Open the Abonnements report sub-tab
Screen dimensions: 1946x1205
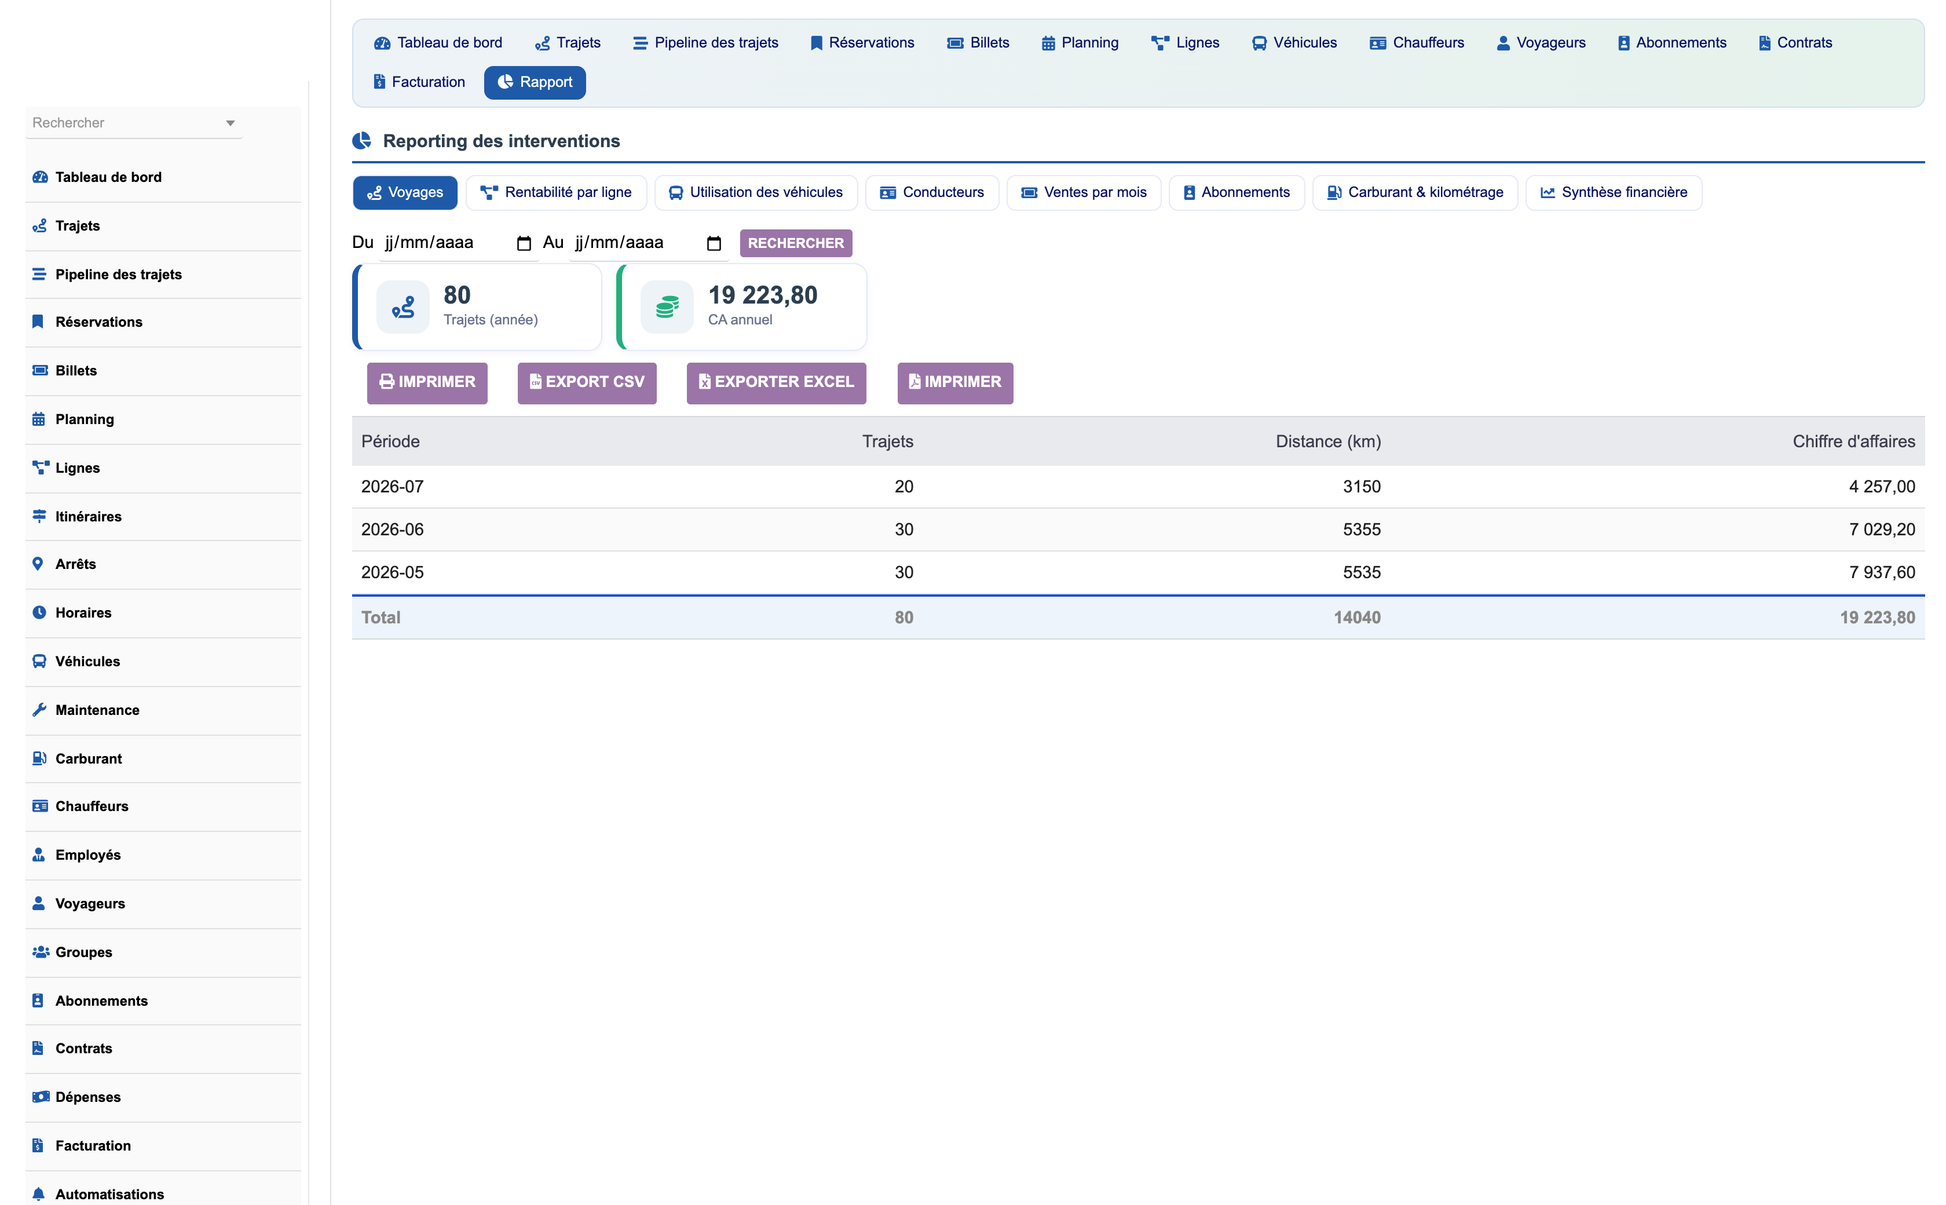[1237, 193]
